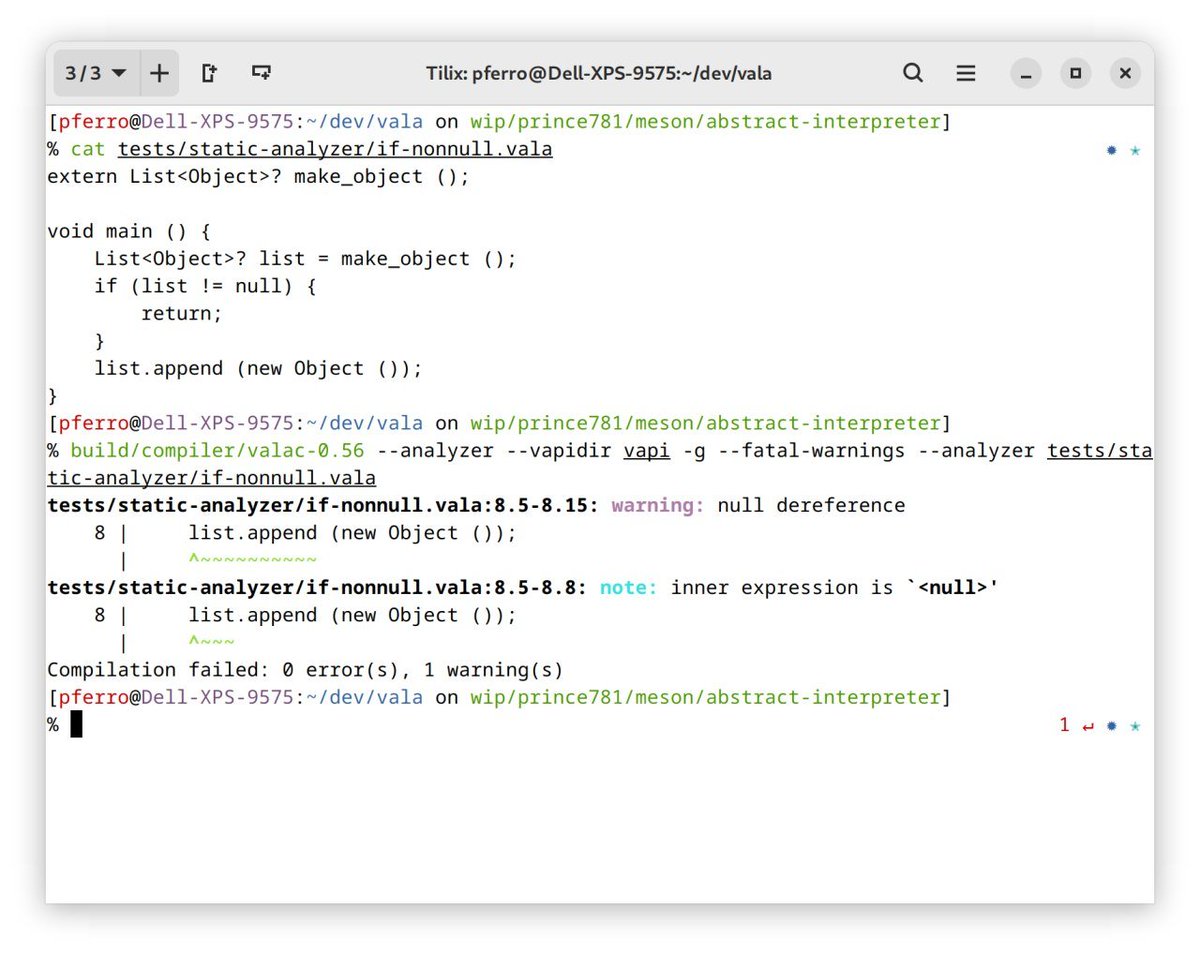This screenshot has width=1200, height=953.
Task: Maximize the Tilix window
Action: coord(1076,73)
